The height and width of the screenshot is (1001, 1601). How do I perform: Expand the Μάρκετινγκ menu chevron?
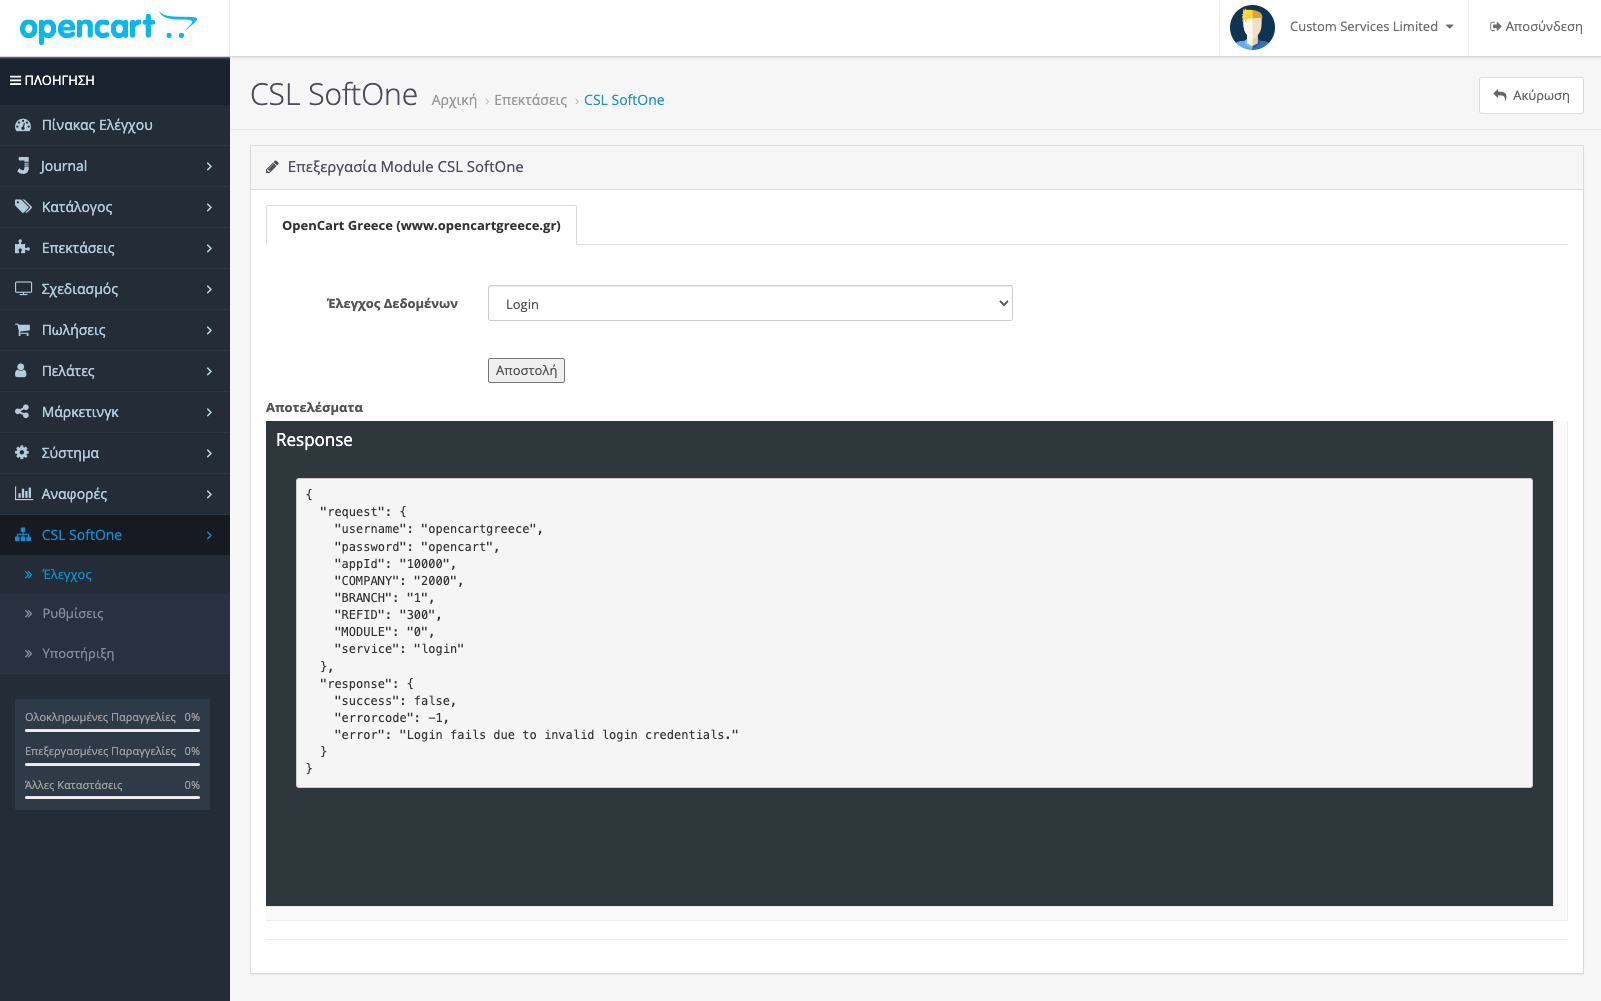click(209, 412)
